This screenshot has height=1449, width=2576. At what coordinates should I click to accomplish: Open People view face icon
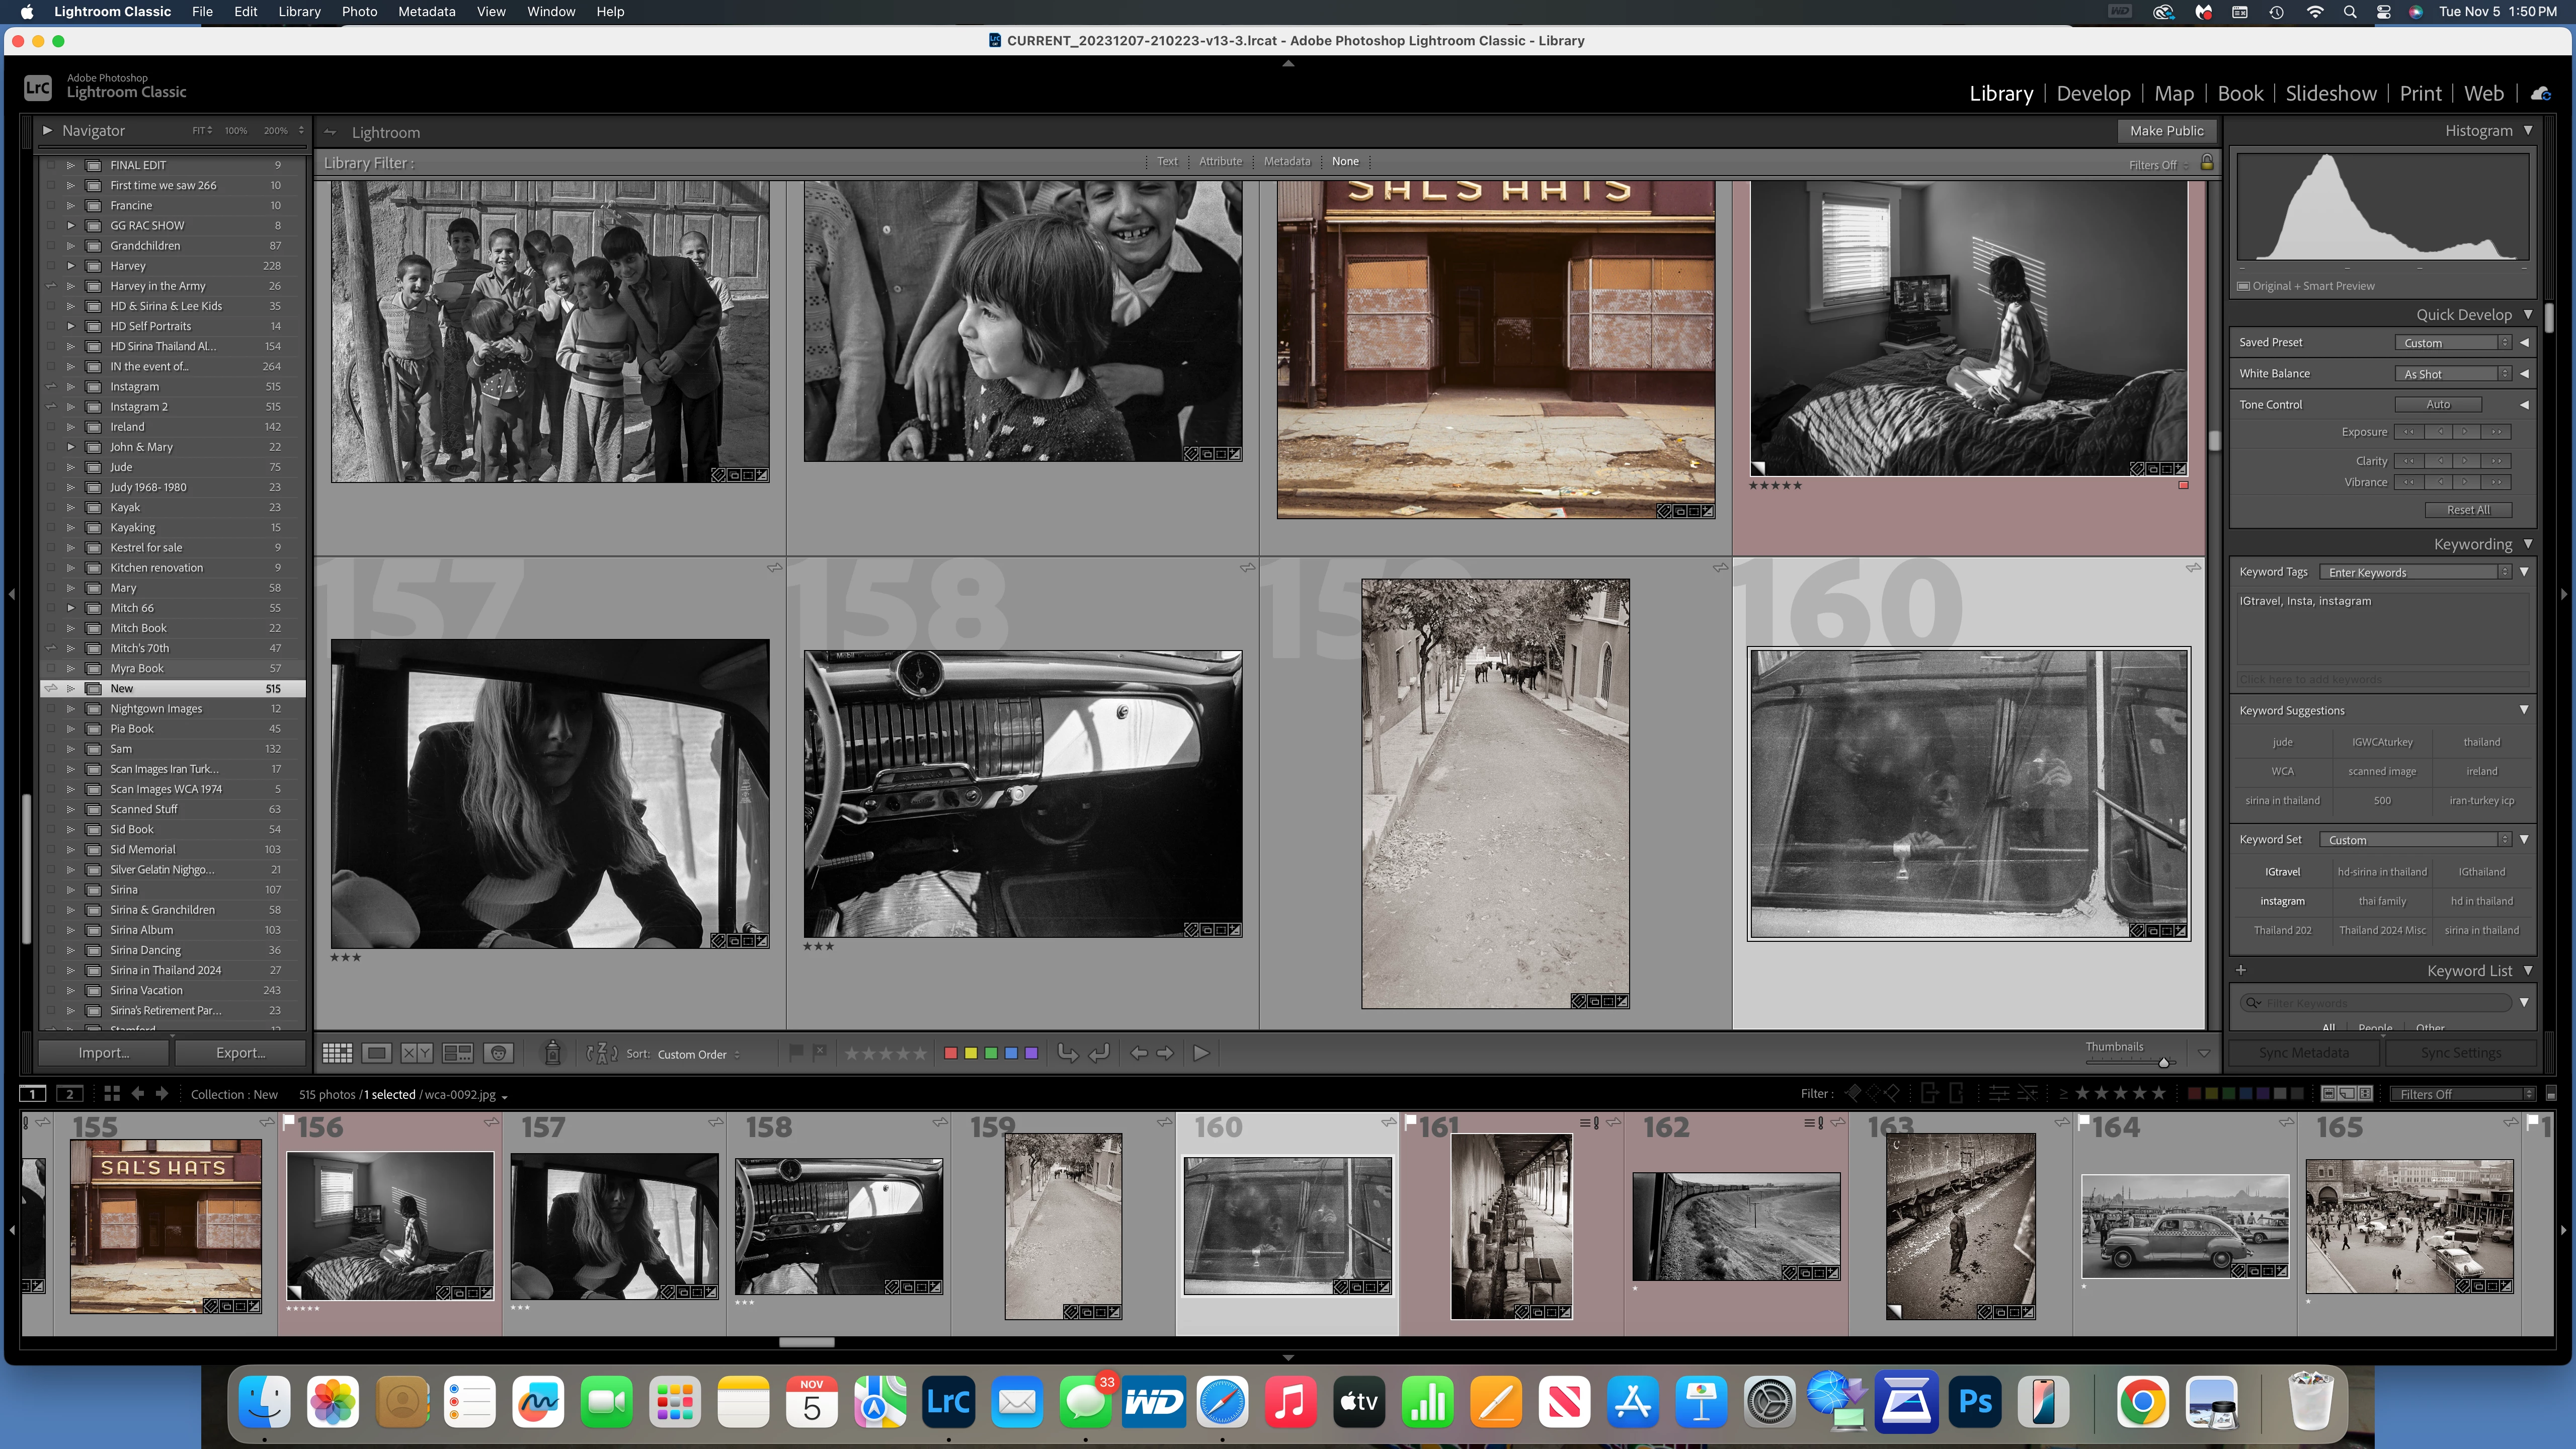point(498,1053)
